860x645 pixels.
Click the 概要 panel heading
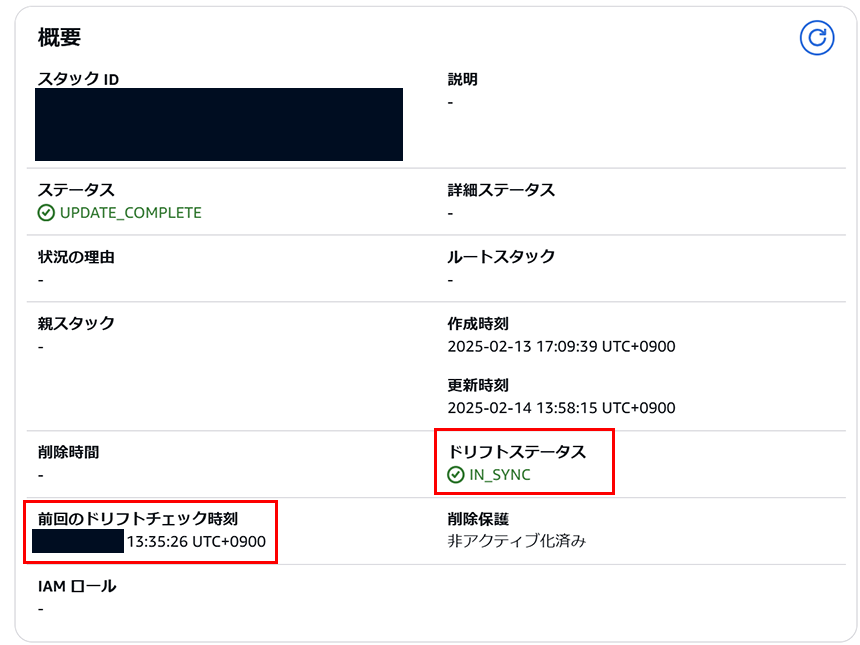pos(59,37)
